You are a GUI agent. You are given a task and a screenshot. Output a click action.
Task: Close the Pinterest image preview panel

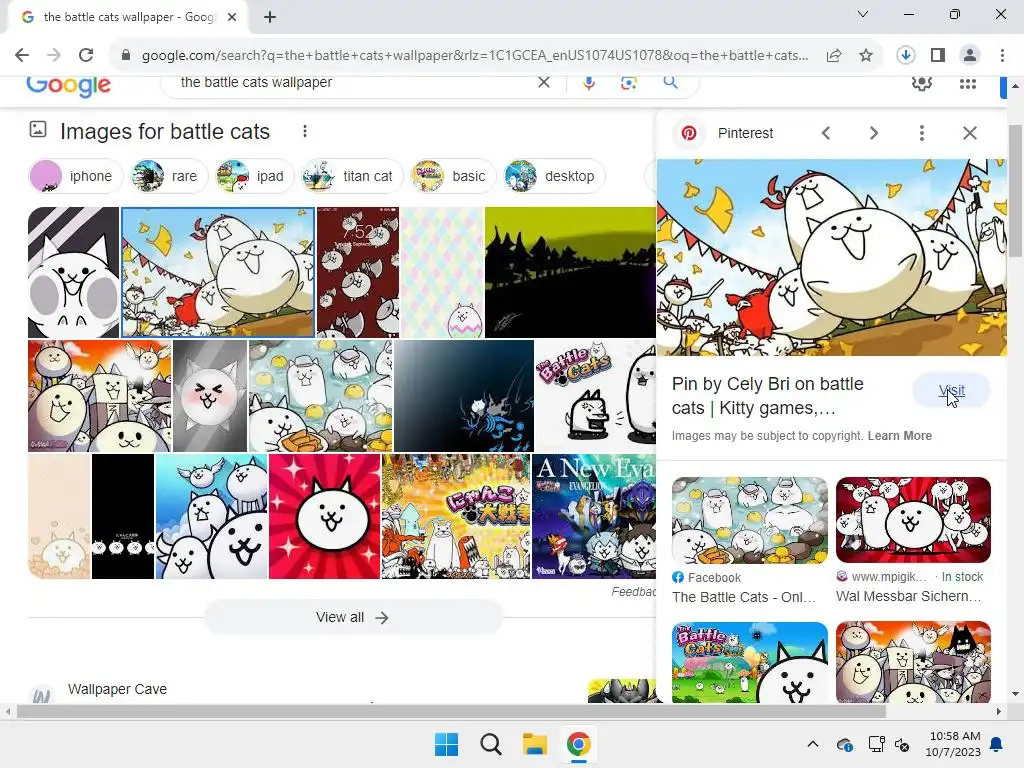tap(970, 133)
